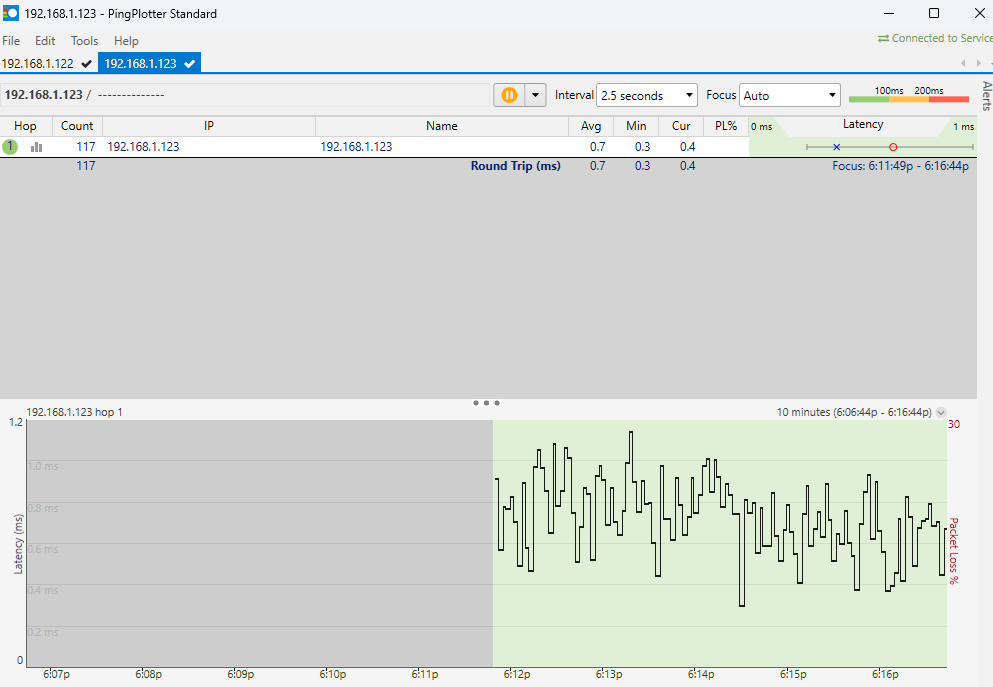Click the hop 1 green circle icon

click(10, 147)
